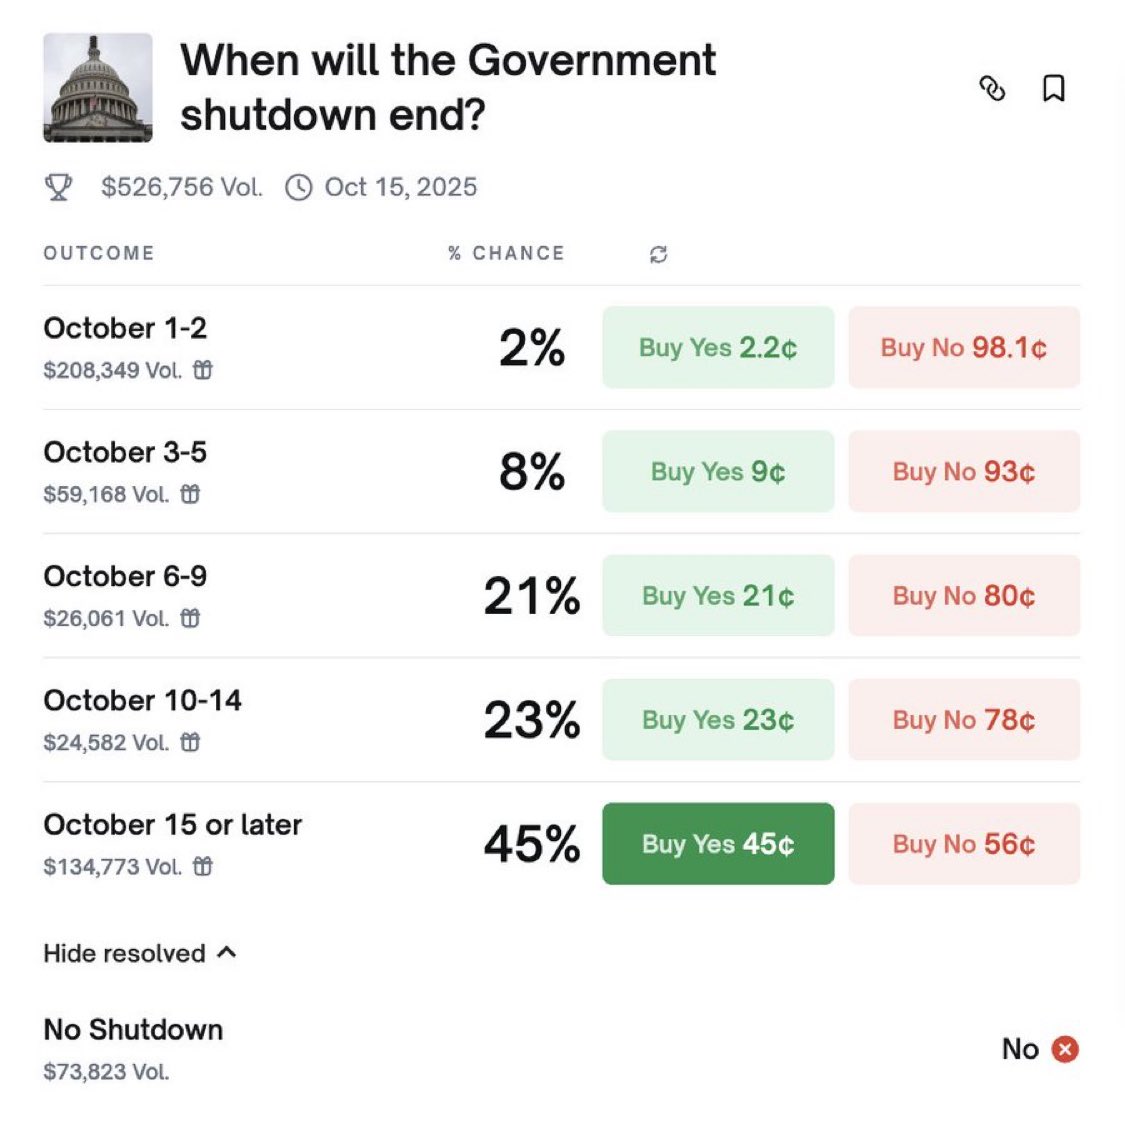1125x1125 pixels.
Task: Buy Yes at 2.2¢ for October 1-2
Action: [x=718, y=347]
